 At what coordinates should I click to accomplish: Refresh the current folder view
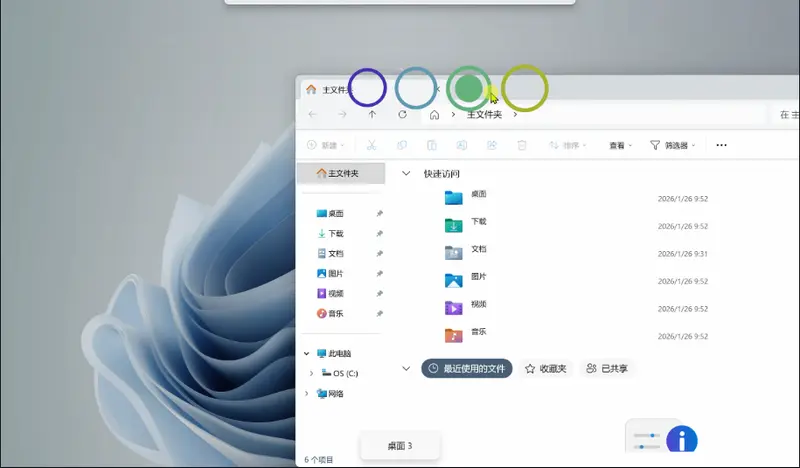pyautogui.click(x=403, y=114)
